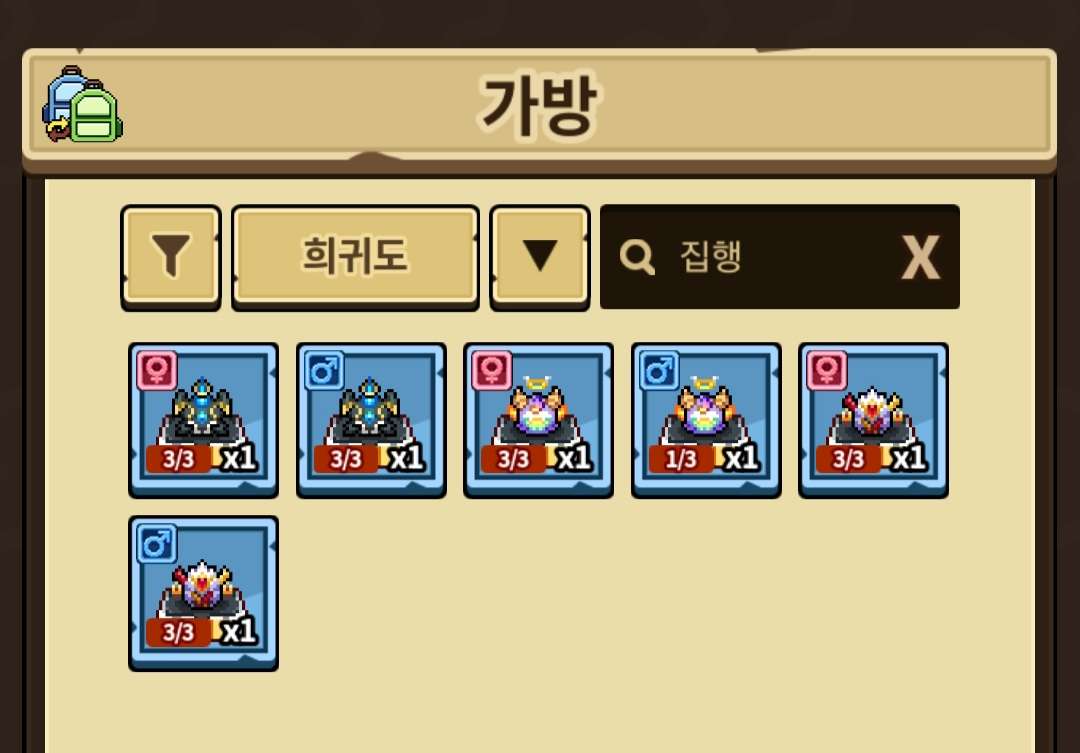Select the female rainbow halo creature card
The image size is (1080, 753).
[x=539, y=420]
